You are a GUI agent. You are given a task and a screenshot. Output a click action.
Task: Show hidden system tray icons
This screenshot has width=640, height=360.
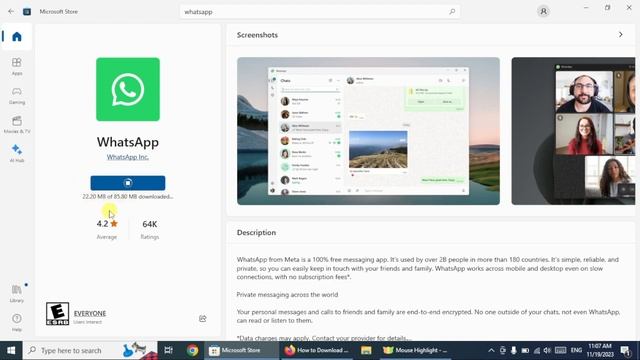pyautogui.click(x=491, y=350)
